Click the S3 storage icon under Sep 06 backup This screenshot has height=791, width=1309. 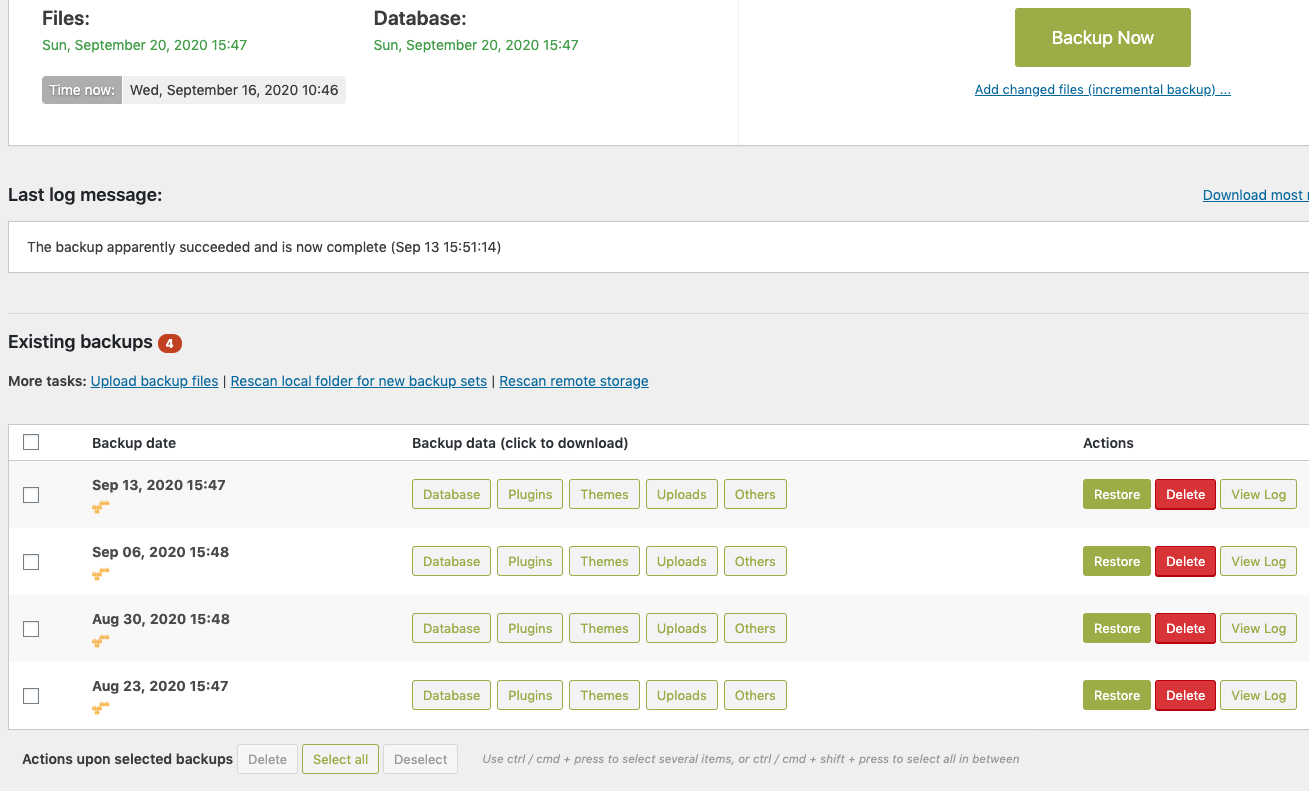(100, 574)
